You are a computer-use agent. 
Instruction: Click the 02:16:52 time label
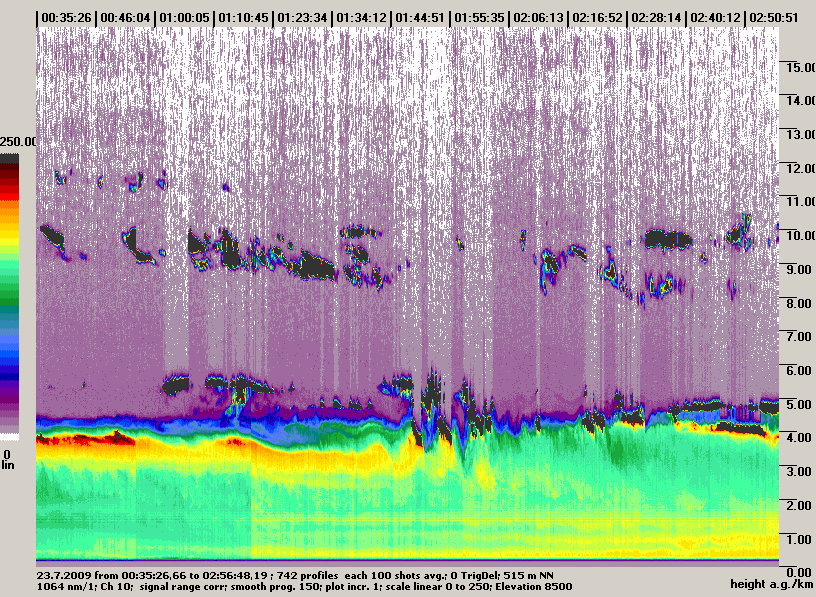(597, 18)
